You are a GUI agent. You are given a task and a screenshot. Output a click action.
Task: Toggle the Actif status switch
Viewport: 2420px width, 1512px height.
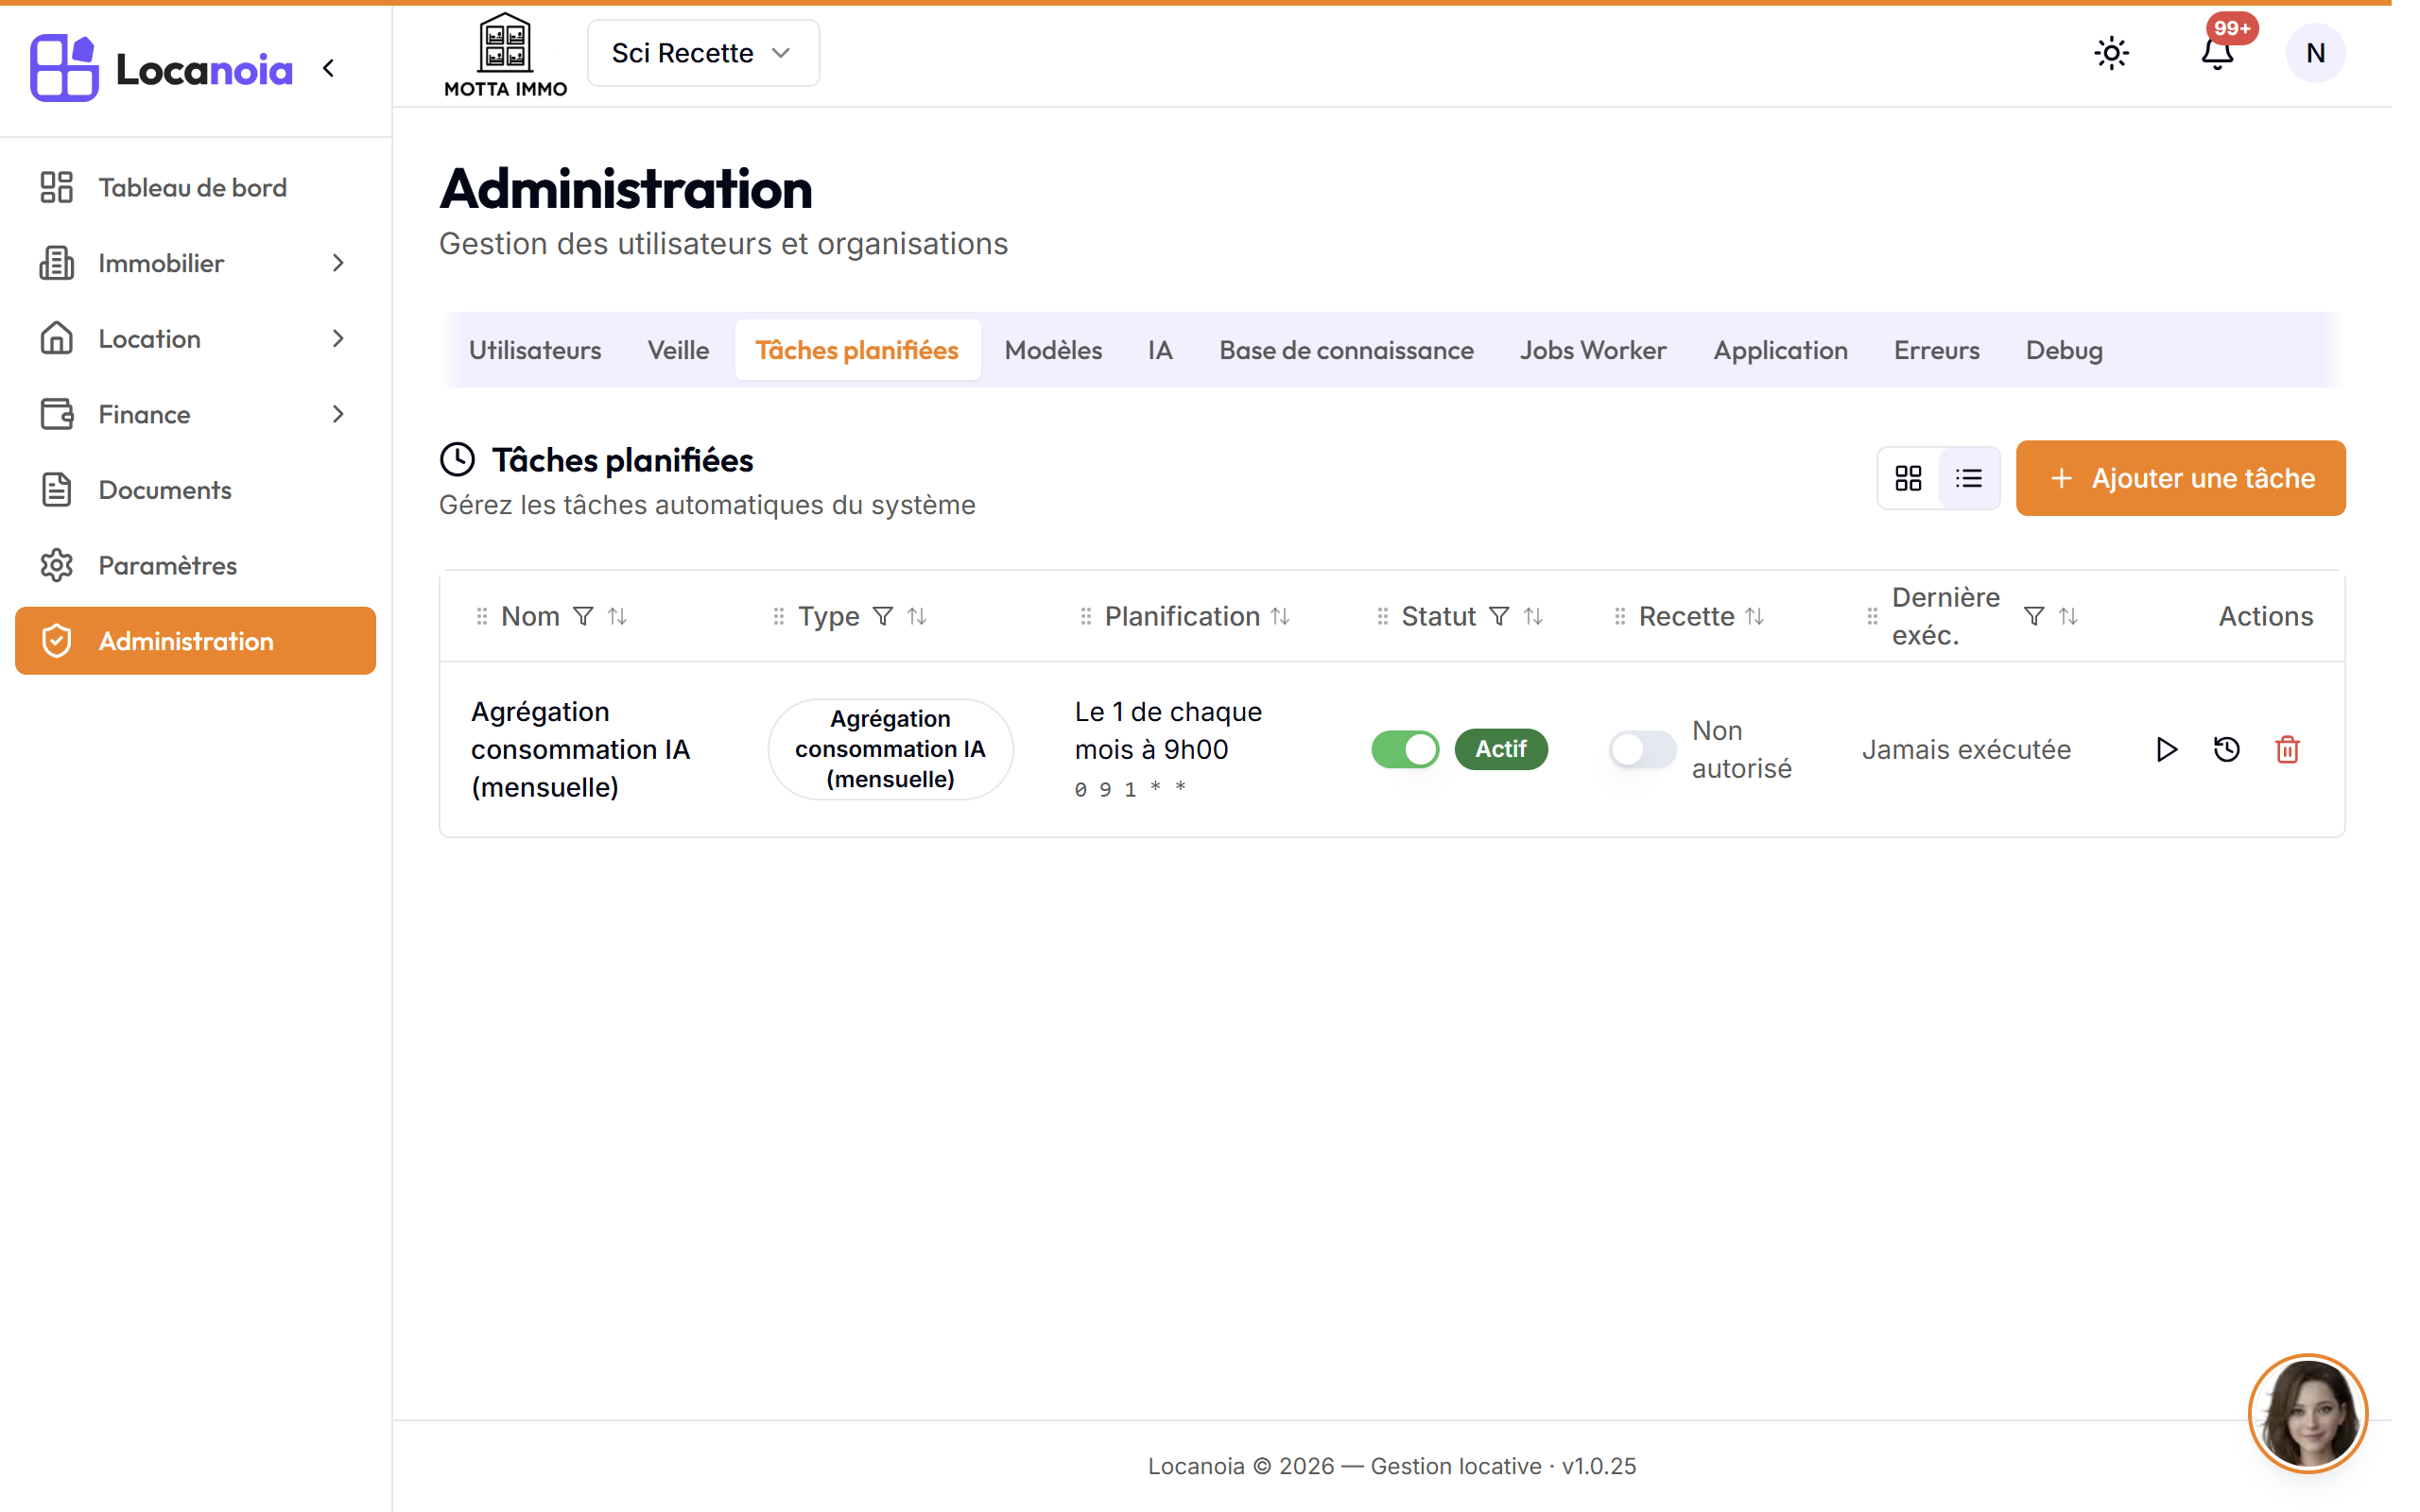(x=1404, y=749)
